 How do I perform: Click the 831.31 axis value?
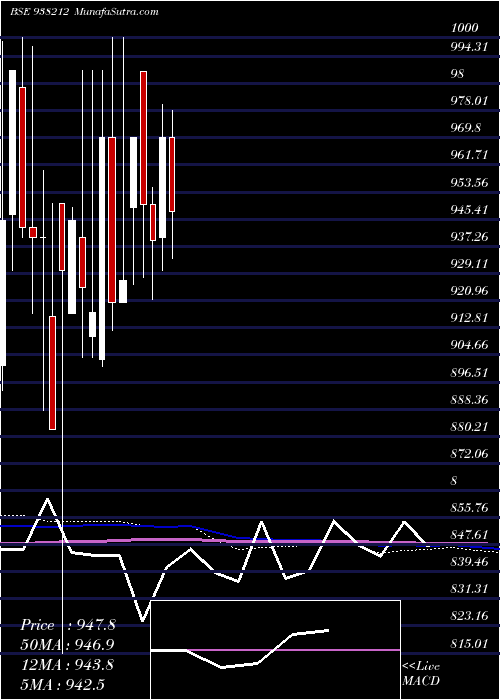[469, 590]
